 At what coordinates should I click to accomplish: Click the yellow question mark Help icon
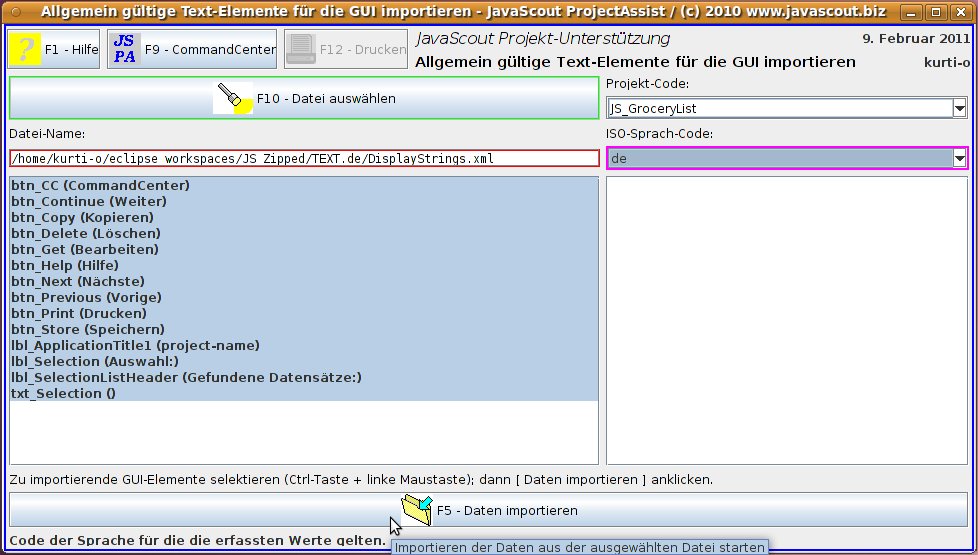click(25, 49)
